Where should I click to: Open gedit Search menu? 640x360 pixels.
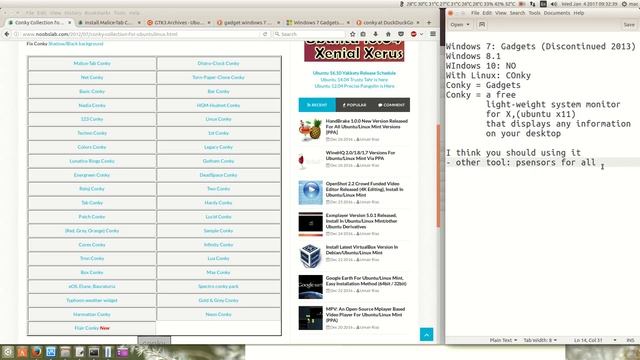coord(517,13)
